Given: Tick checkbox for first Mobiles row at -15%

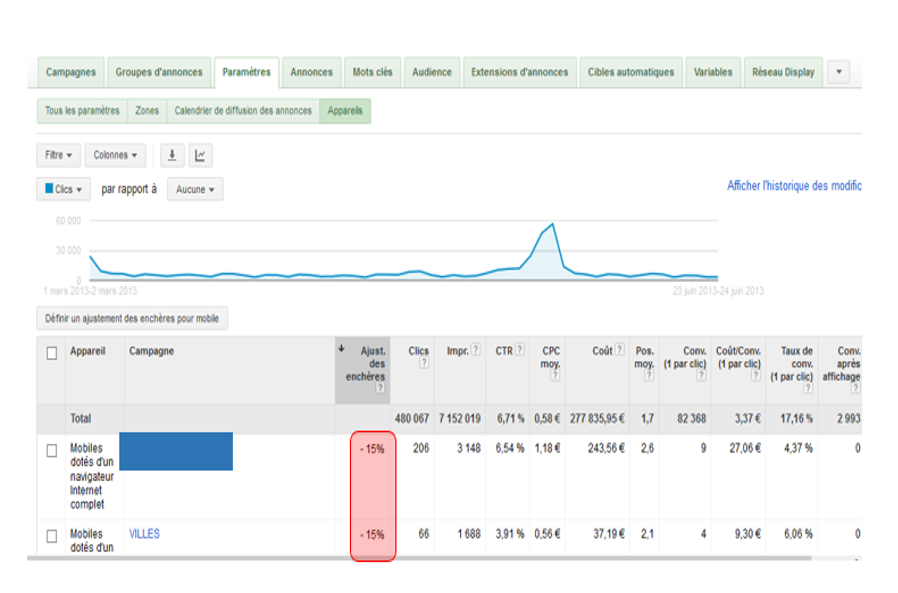Looking at the screenshot, I should 52,451.
